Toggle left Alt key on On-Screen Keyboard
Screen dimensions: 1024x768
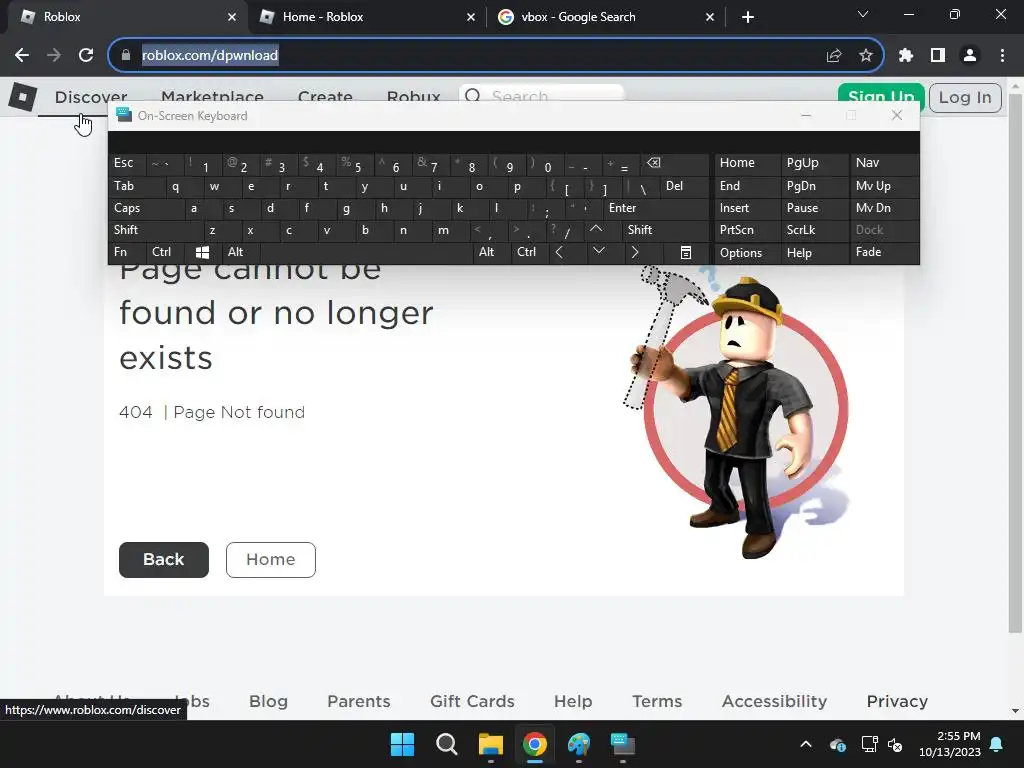pyautogui.click(x=240, y=252)
